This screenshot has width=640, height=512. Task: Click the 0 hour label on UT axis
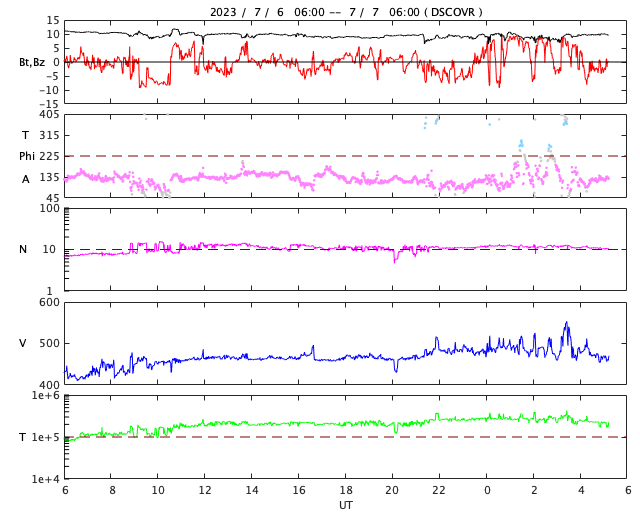[487, 490]
